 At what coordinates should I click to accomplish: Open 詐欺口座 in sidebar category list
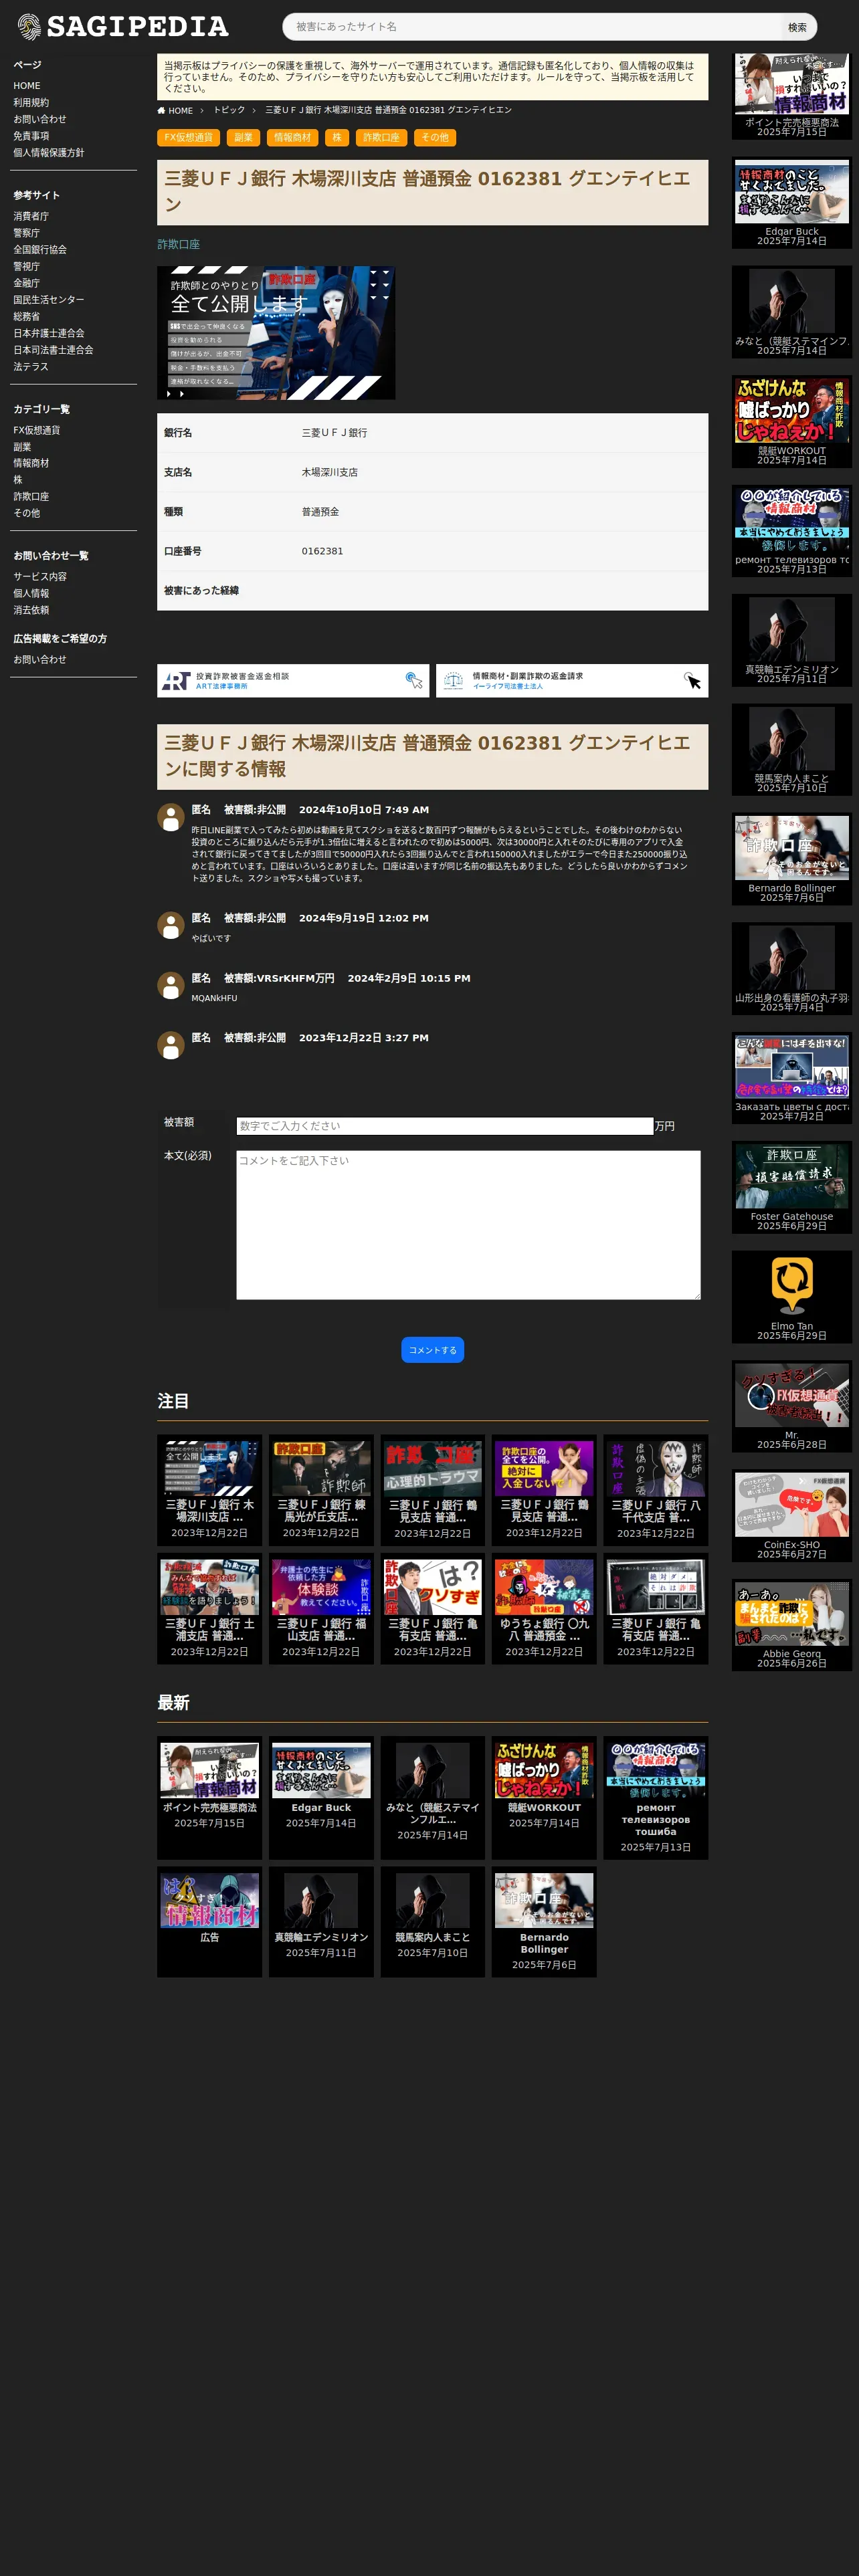[x=31, y=497]
